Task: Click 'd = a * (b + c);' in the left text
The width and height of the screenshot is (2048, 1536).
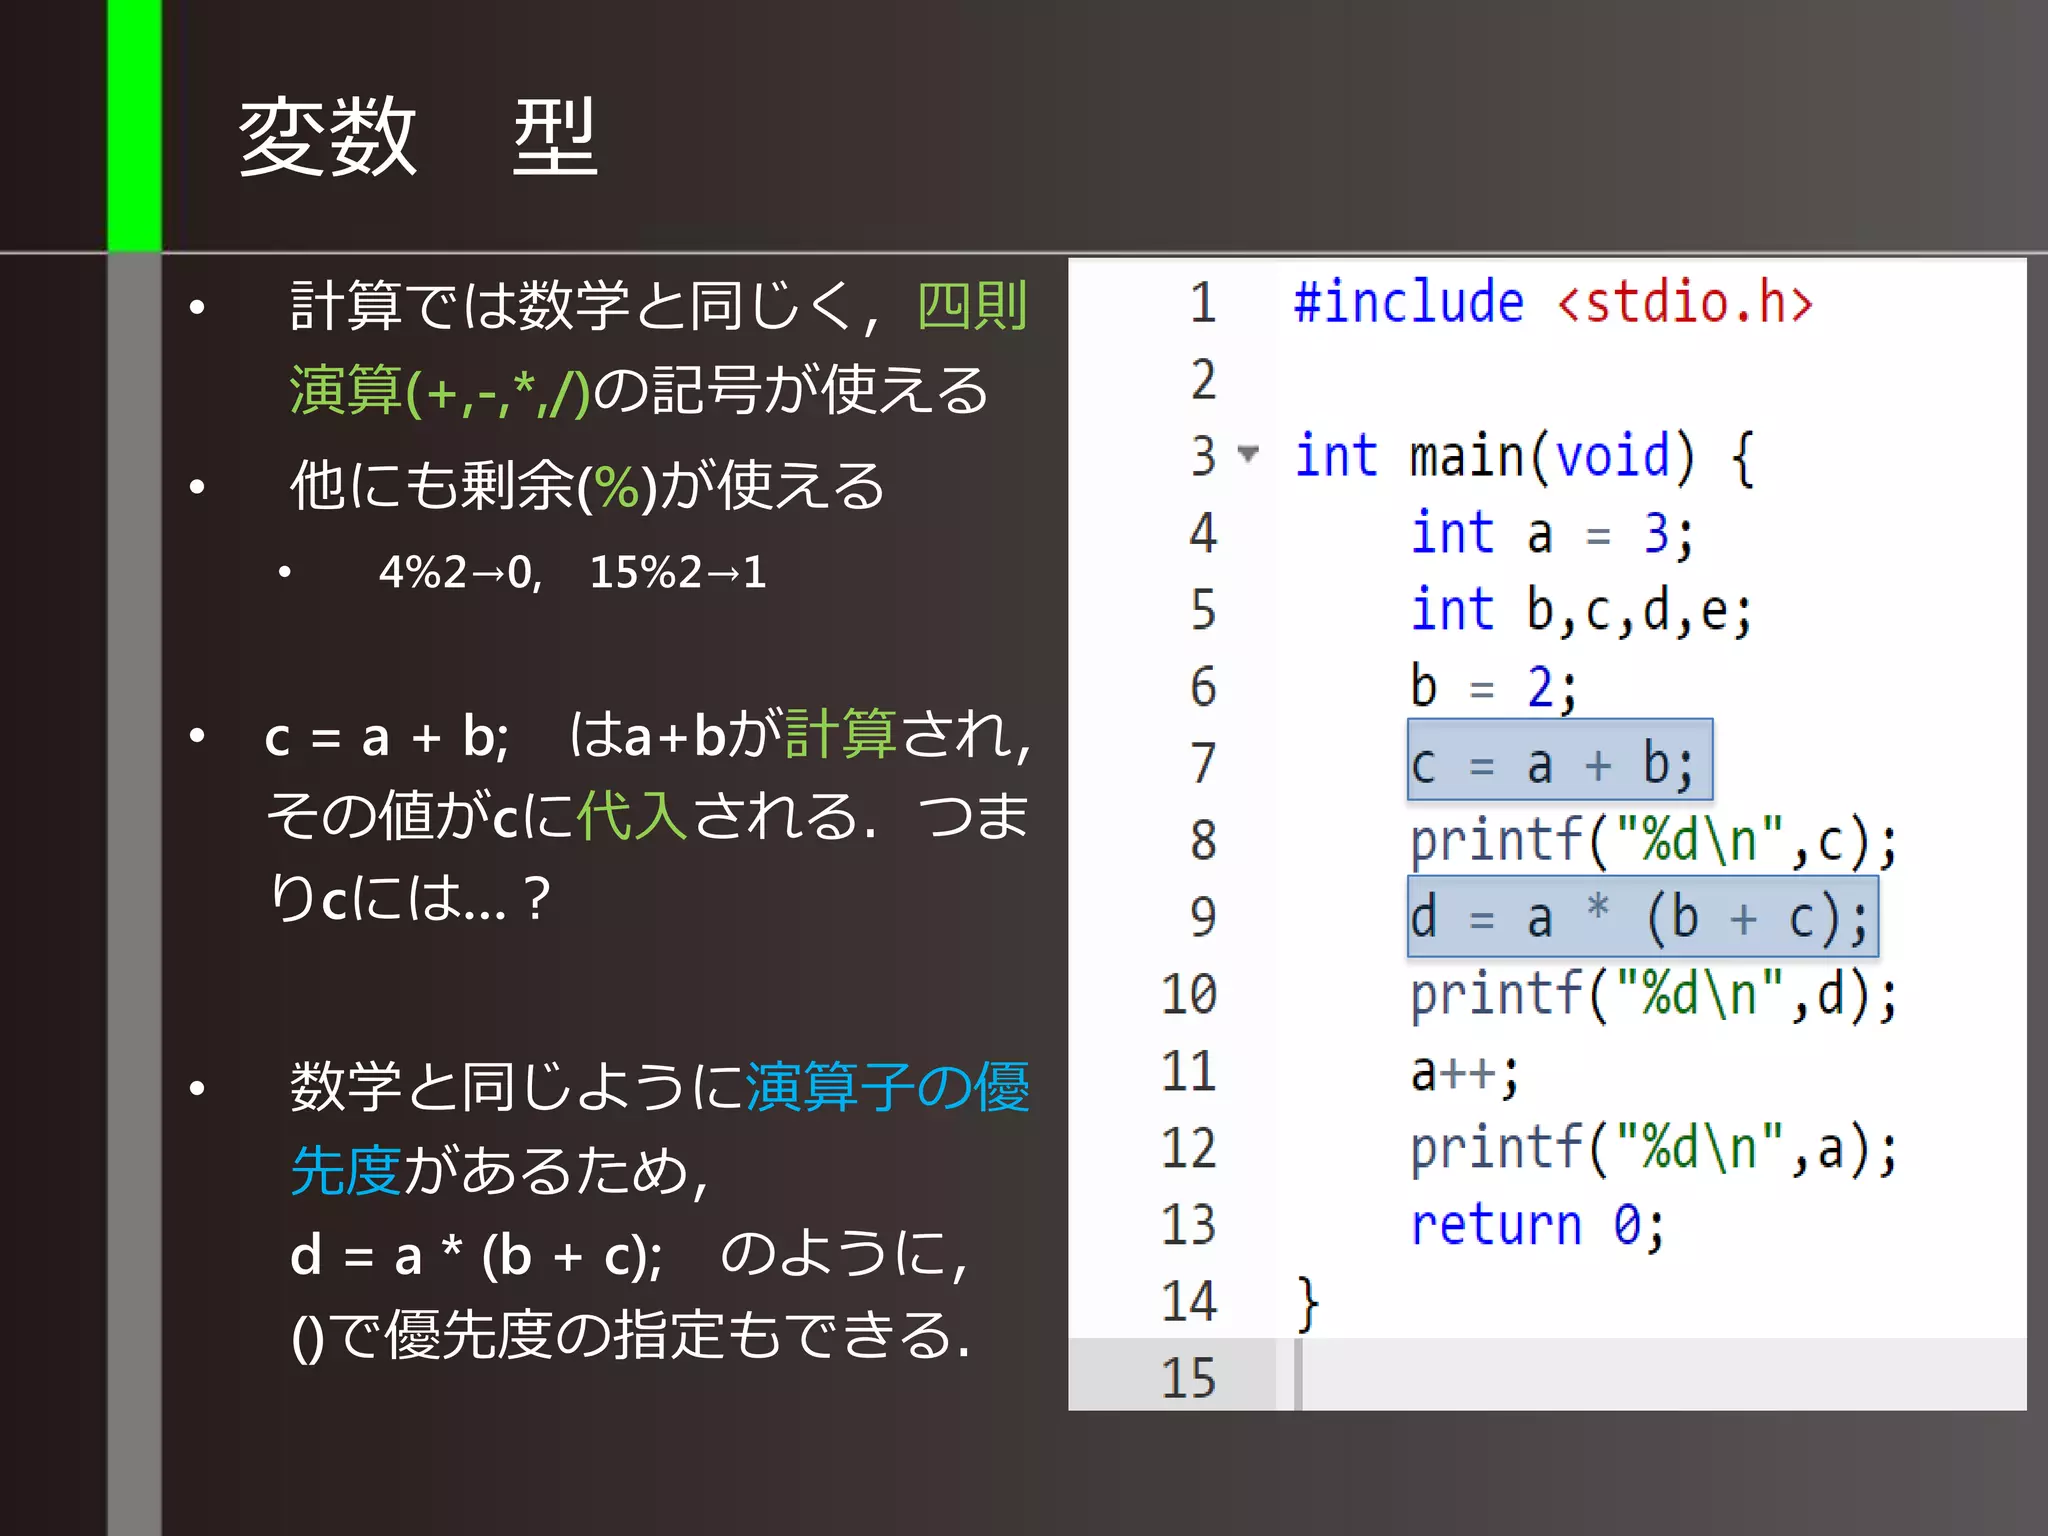Action: (476, 1256)
